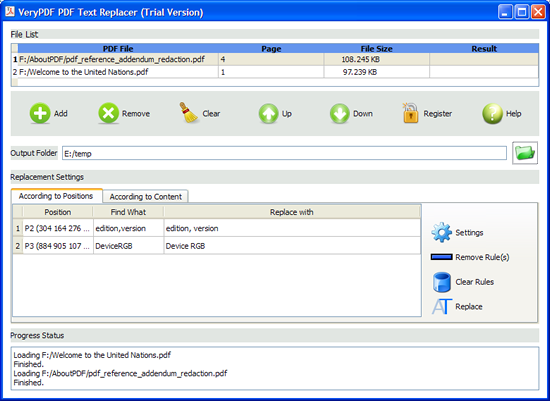The width and height of the screenshot is (550, 401).
Task: Select the DeviceRGB replacement rule row
Action: (x=216, y=246)
